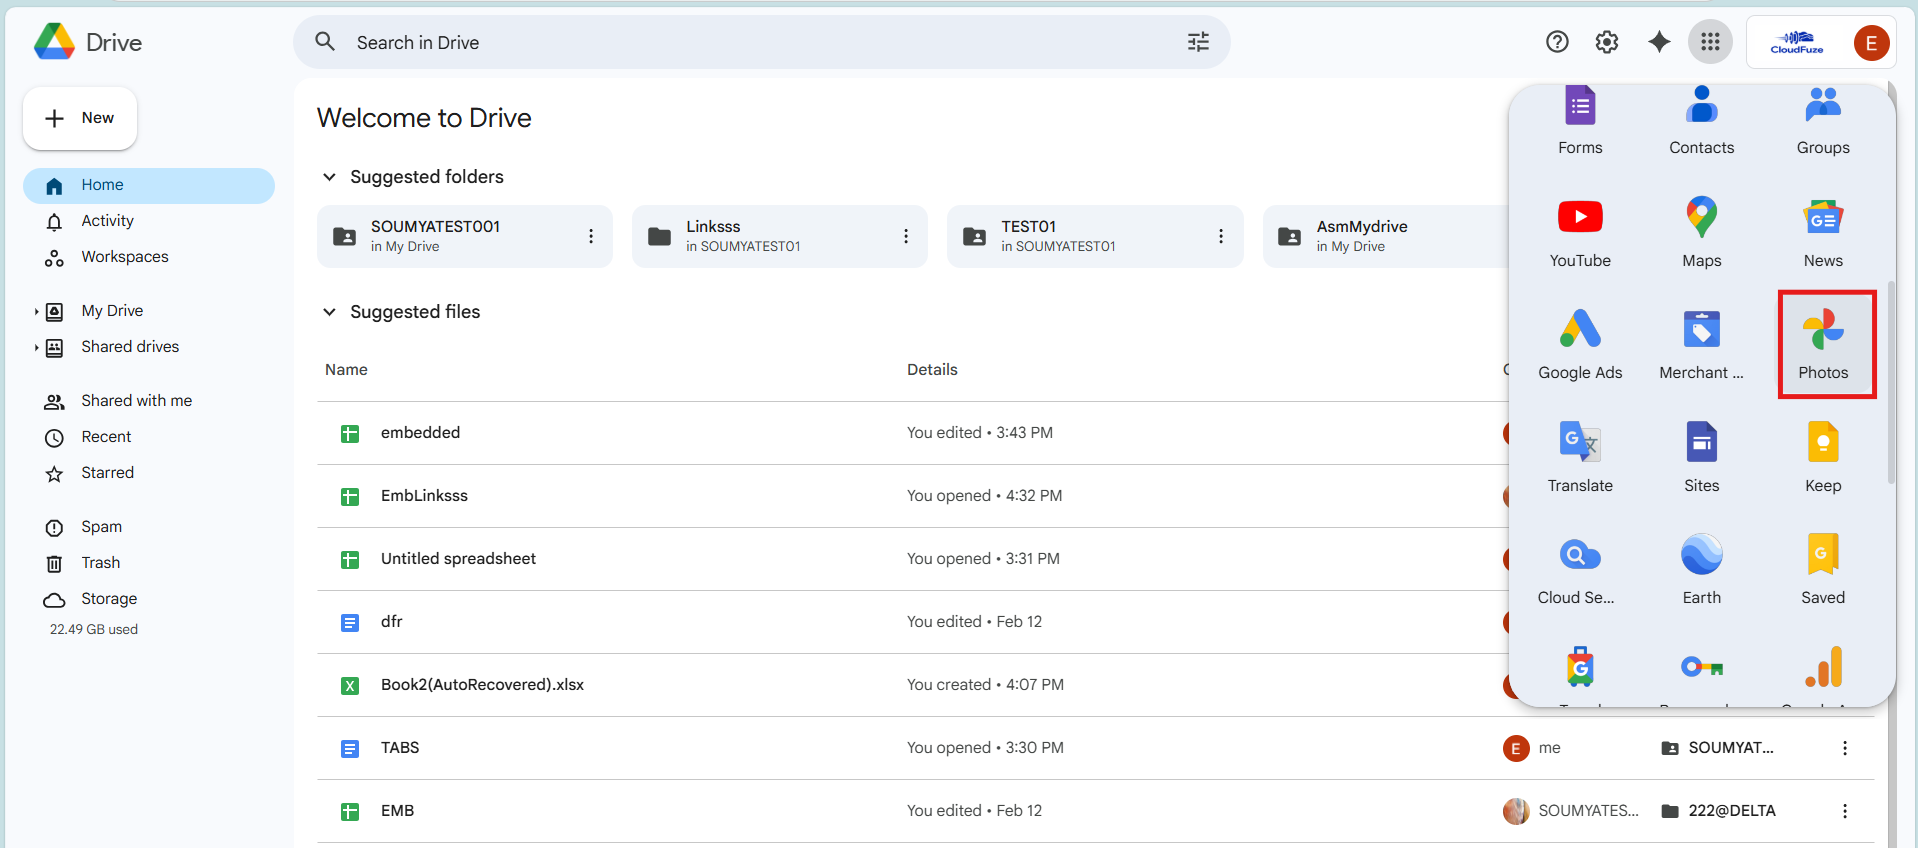The height and width of the screenshot is (848, 1918).
Task: Open the Password key app icon
Action: coord(1701,668)
